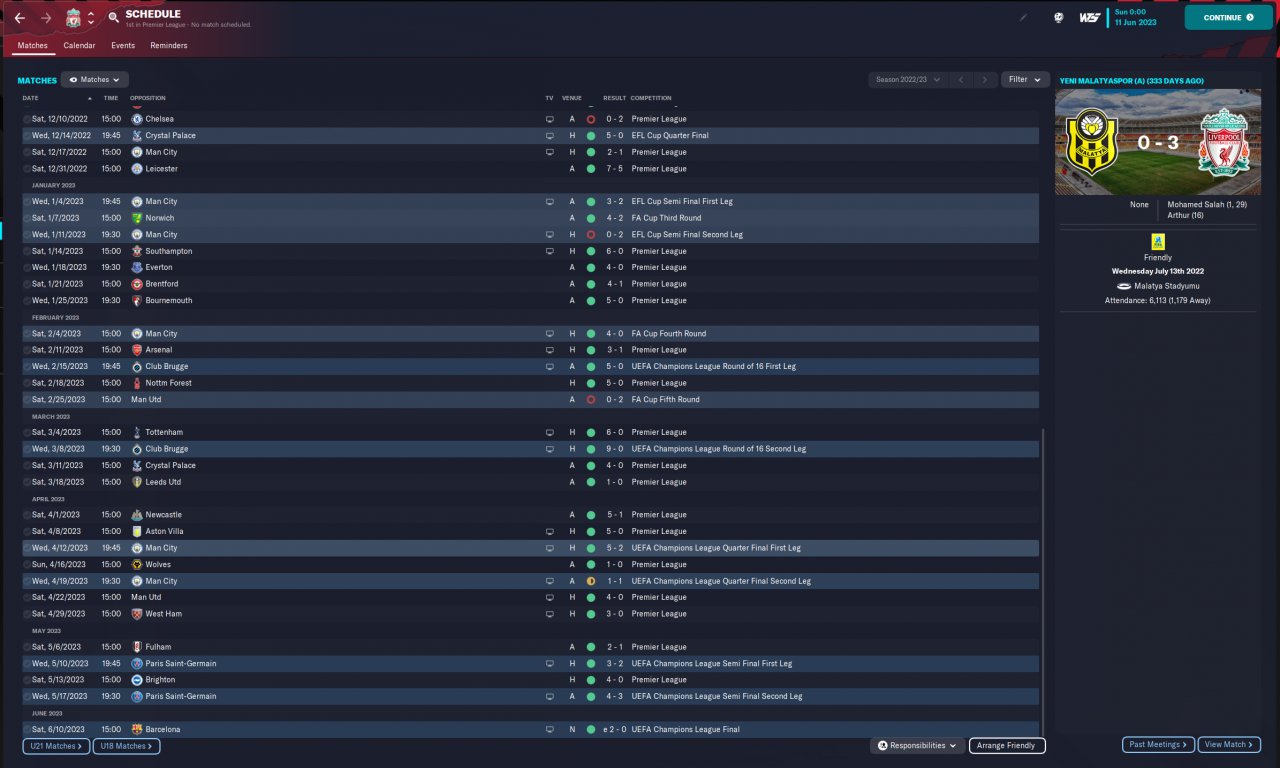Switch to the Matches tab

point(33,45)
